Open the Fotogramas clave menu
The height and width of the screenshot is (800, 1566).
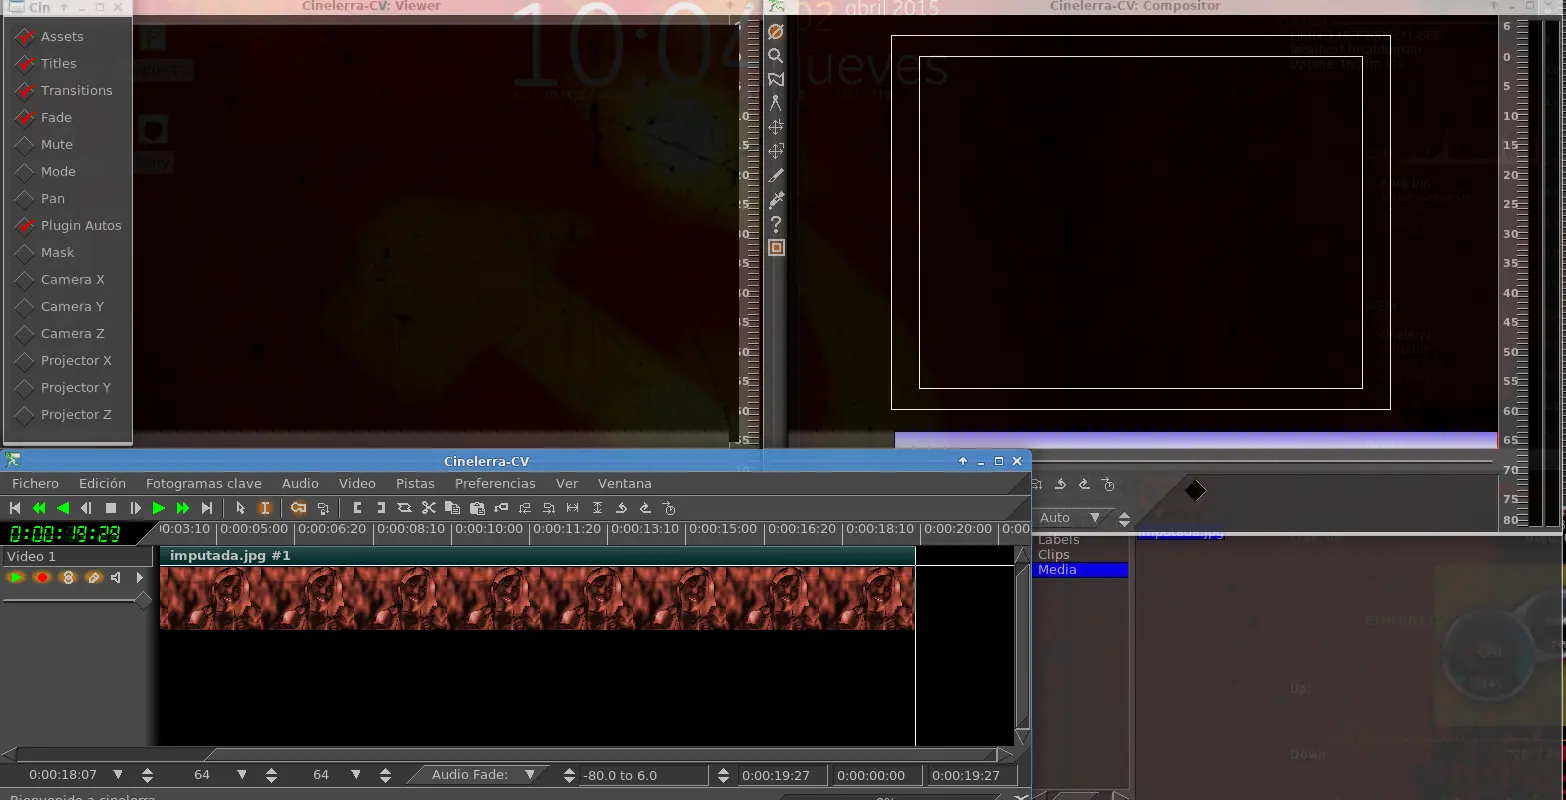click(204, 483)
